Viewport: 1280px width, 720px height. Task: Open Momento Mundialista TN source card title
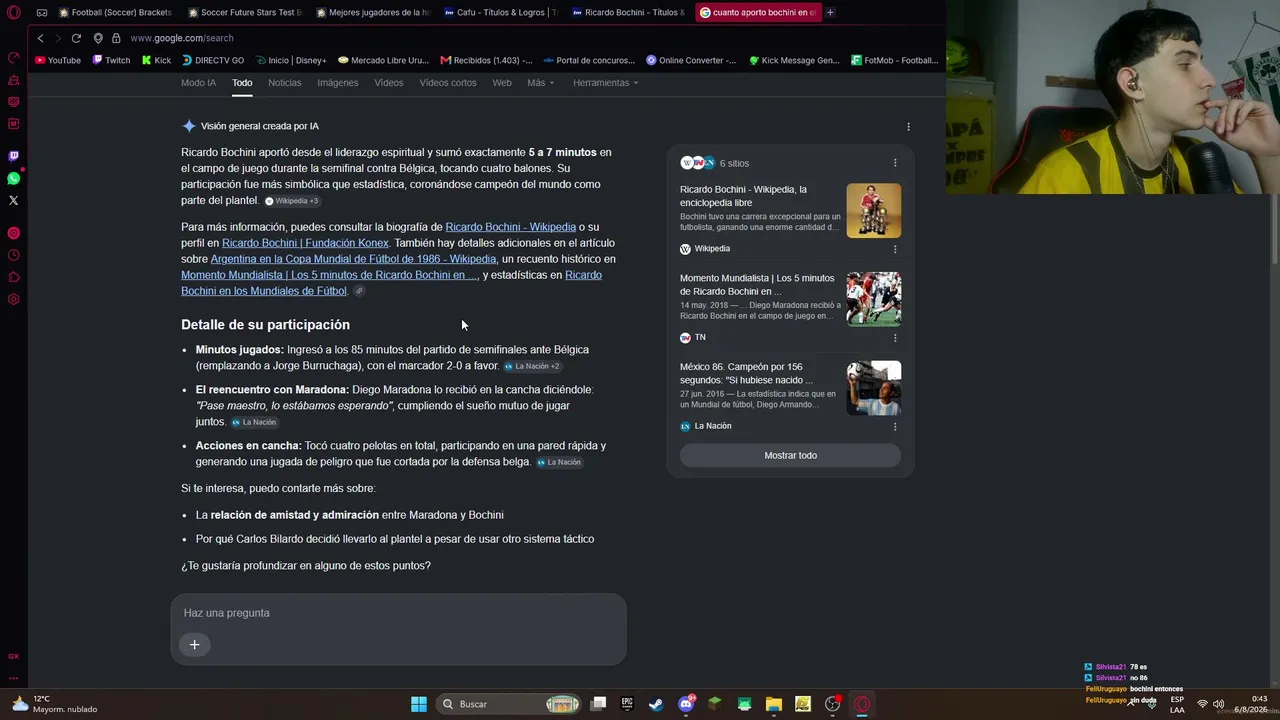click(757, 285)
